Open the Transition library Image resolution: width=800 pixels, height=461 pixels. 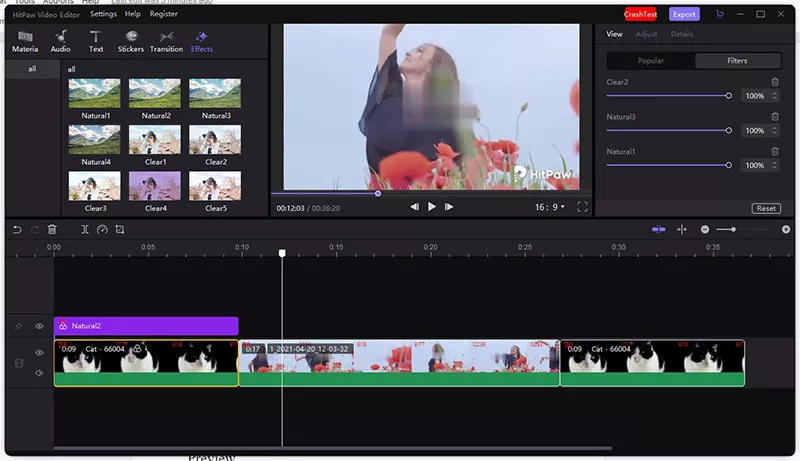pos(166,41)
